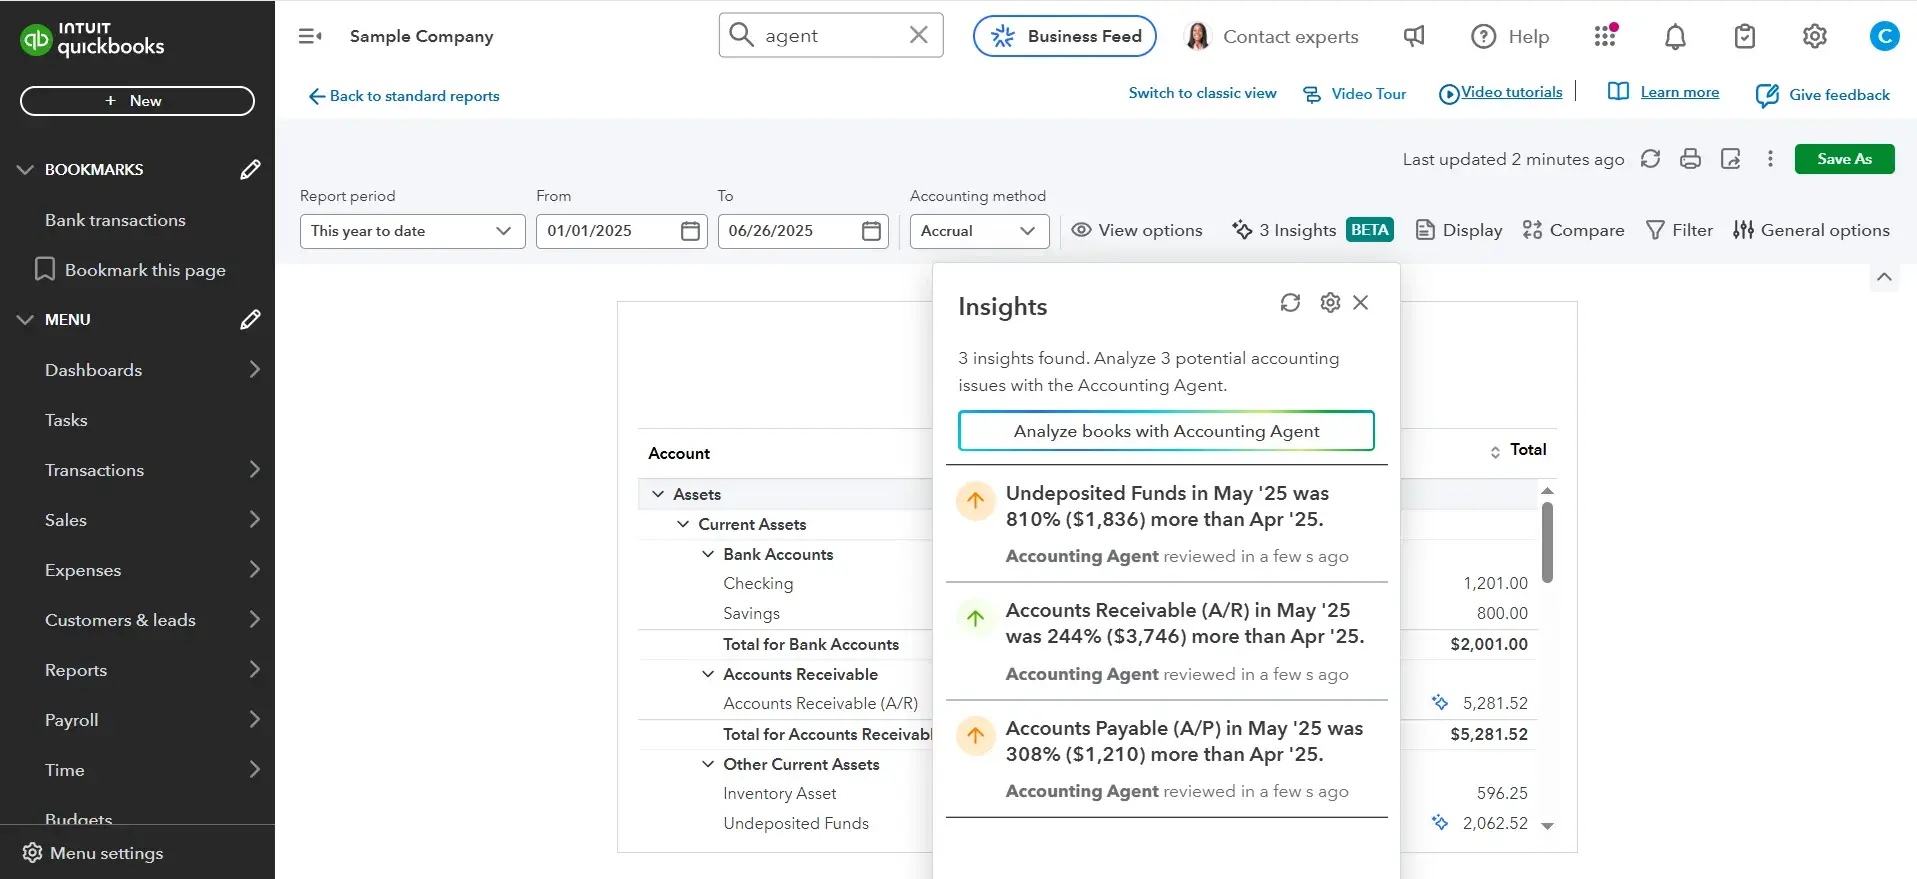
Task: Open Payroll menu item
Action: pyautogui.click(x=137, y=720)
